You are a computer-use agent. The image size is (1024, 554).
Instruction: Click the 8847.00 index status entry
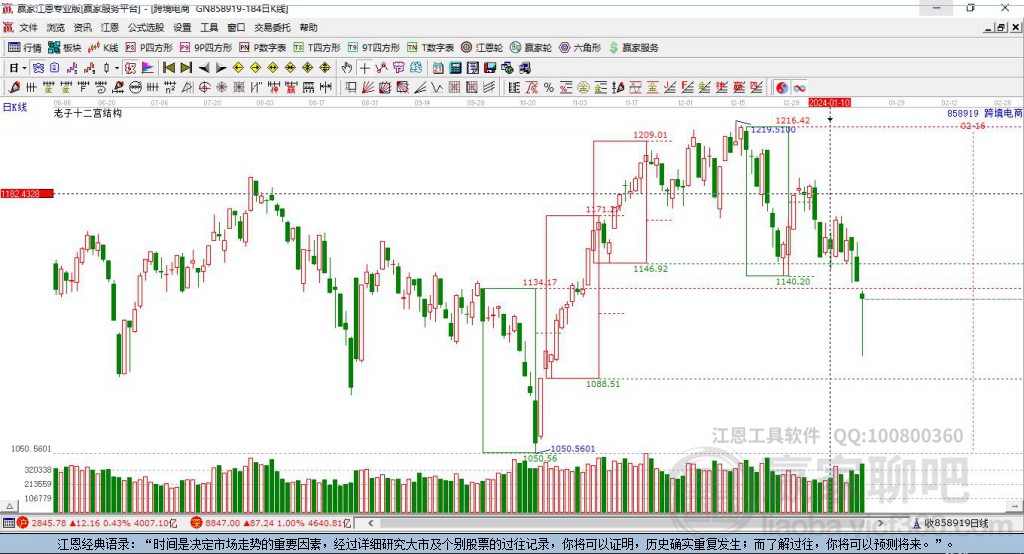(271, 523)
